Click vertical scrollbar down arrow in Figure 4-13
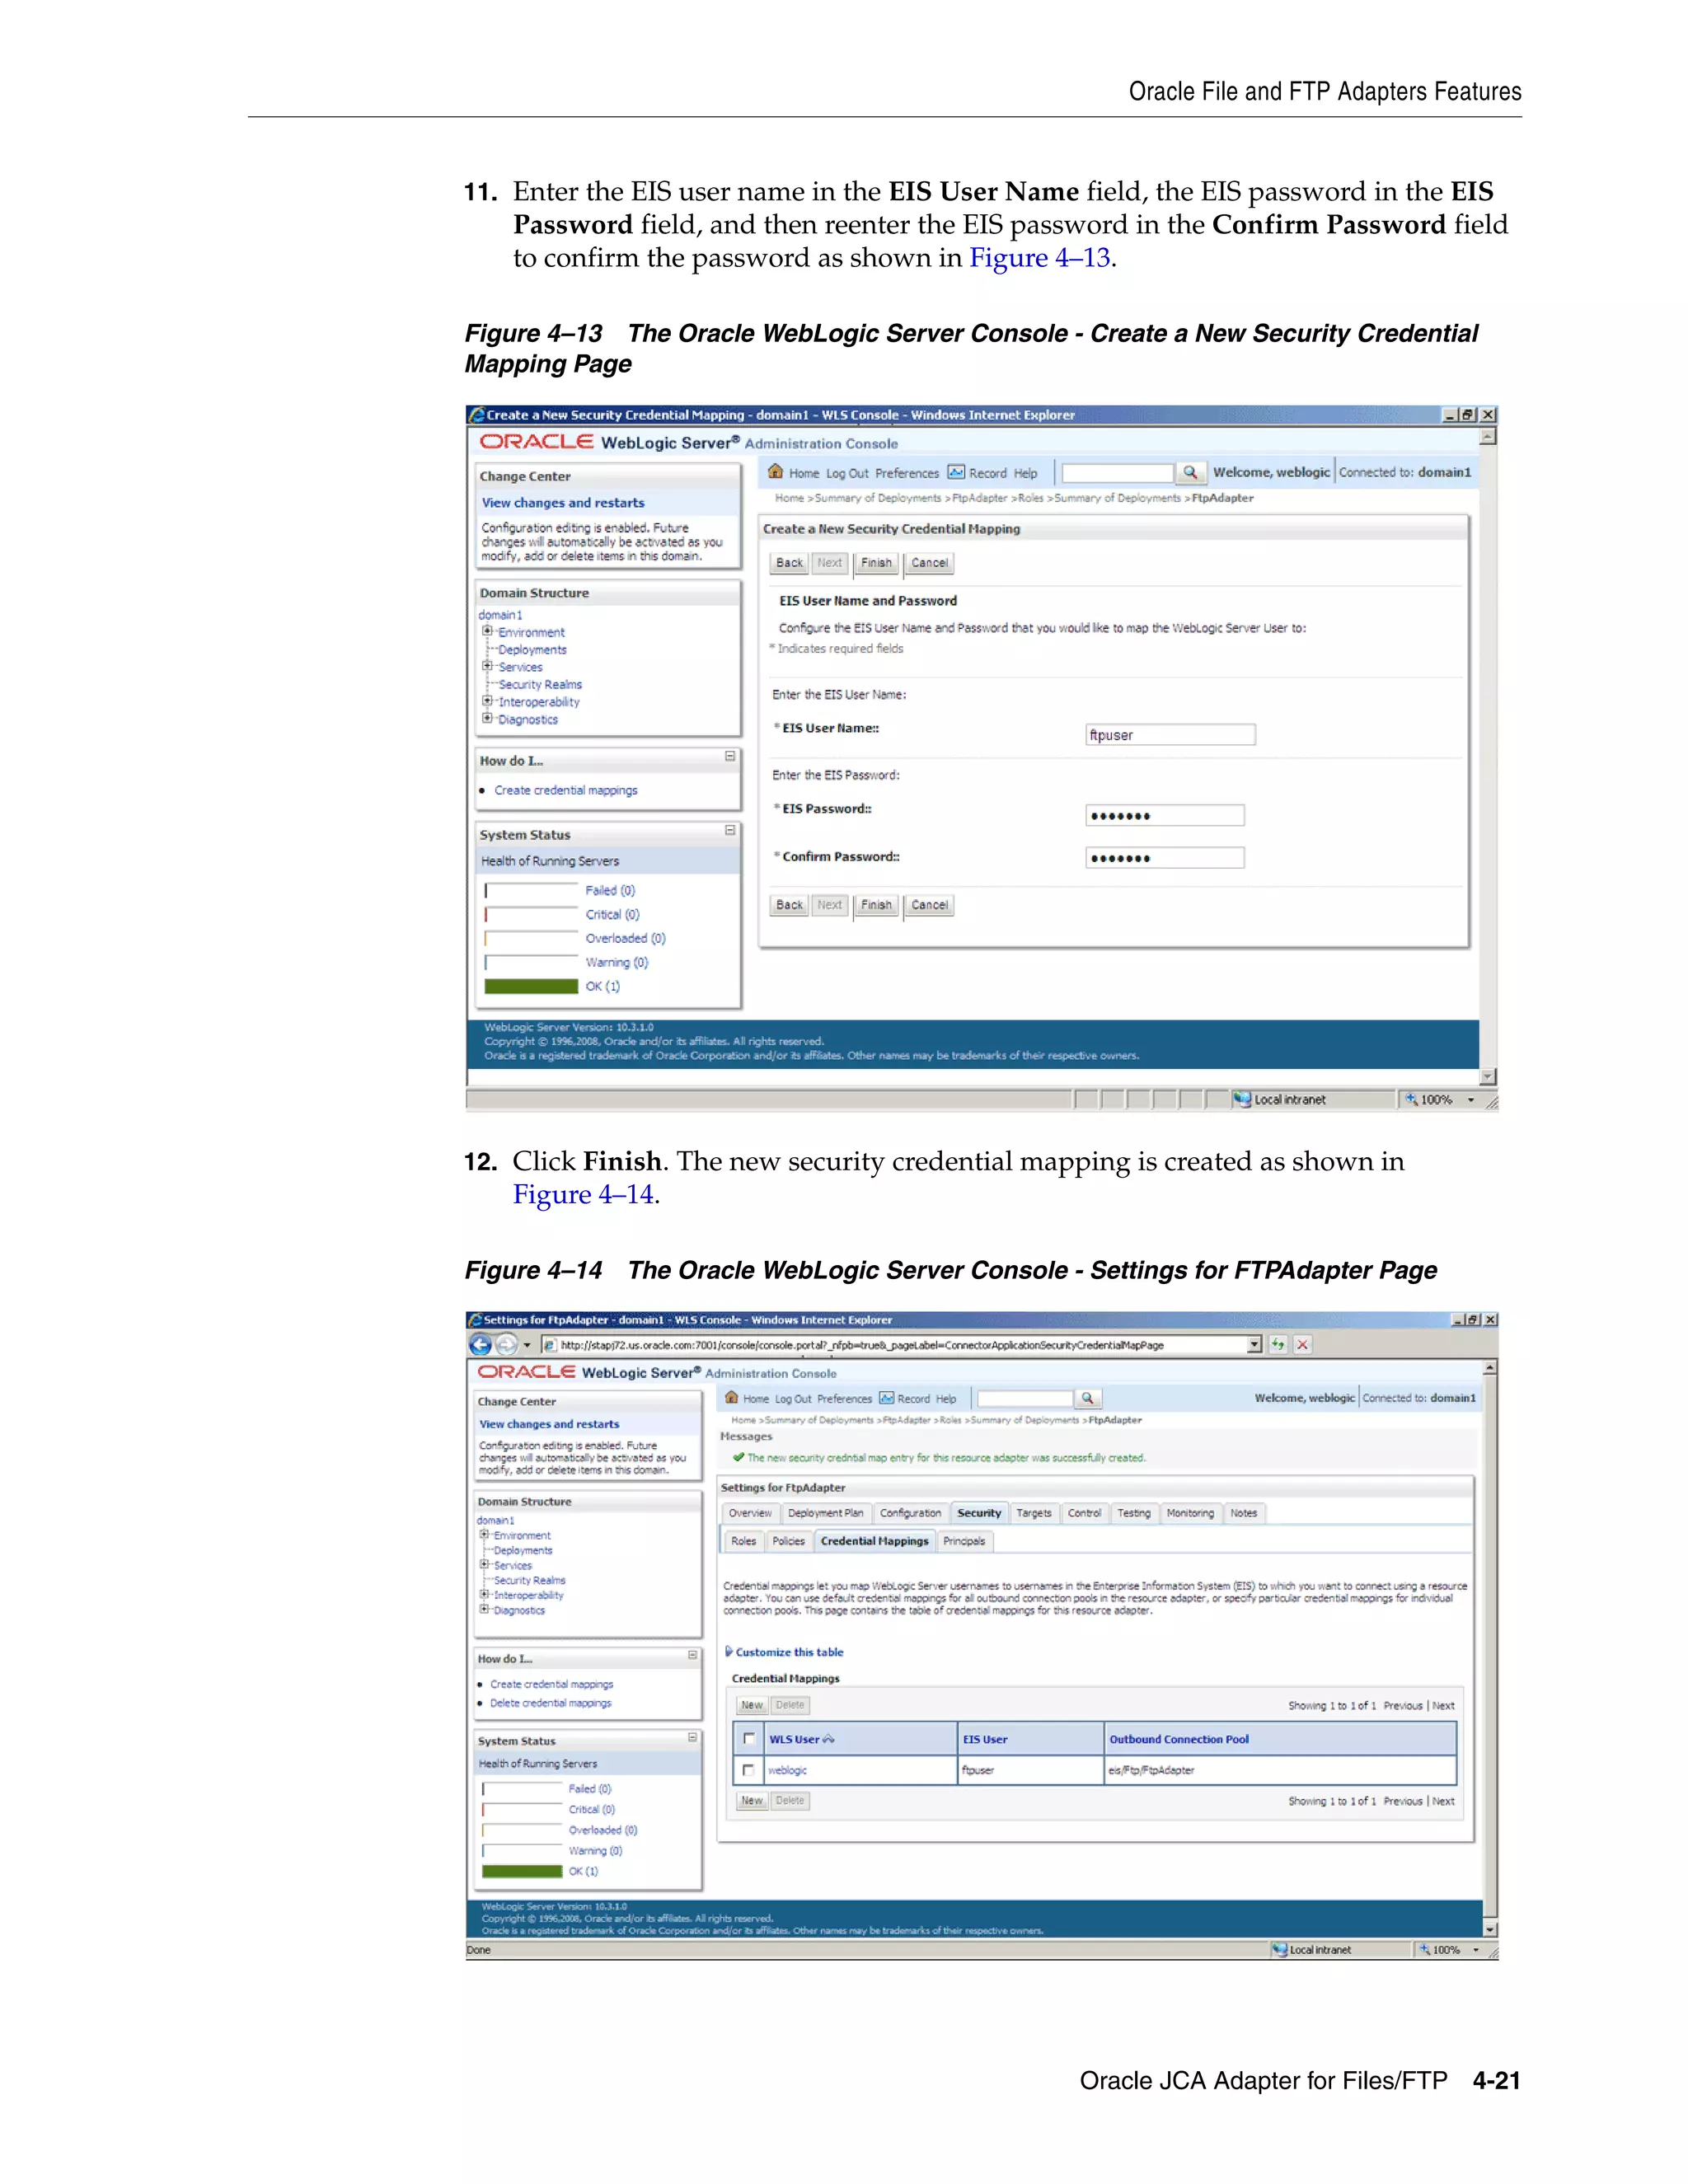Screen dimensions: 1688x2184 tap(1488, 1076)
